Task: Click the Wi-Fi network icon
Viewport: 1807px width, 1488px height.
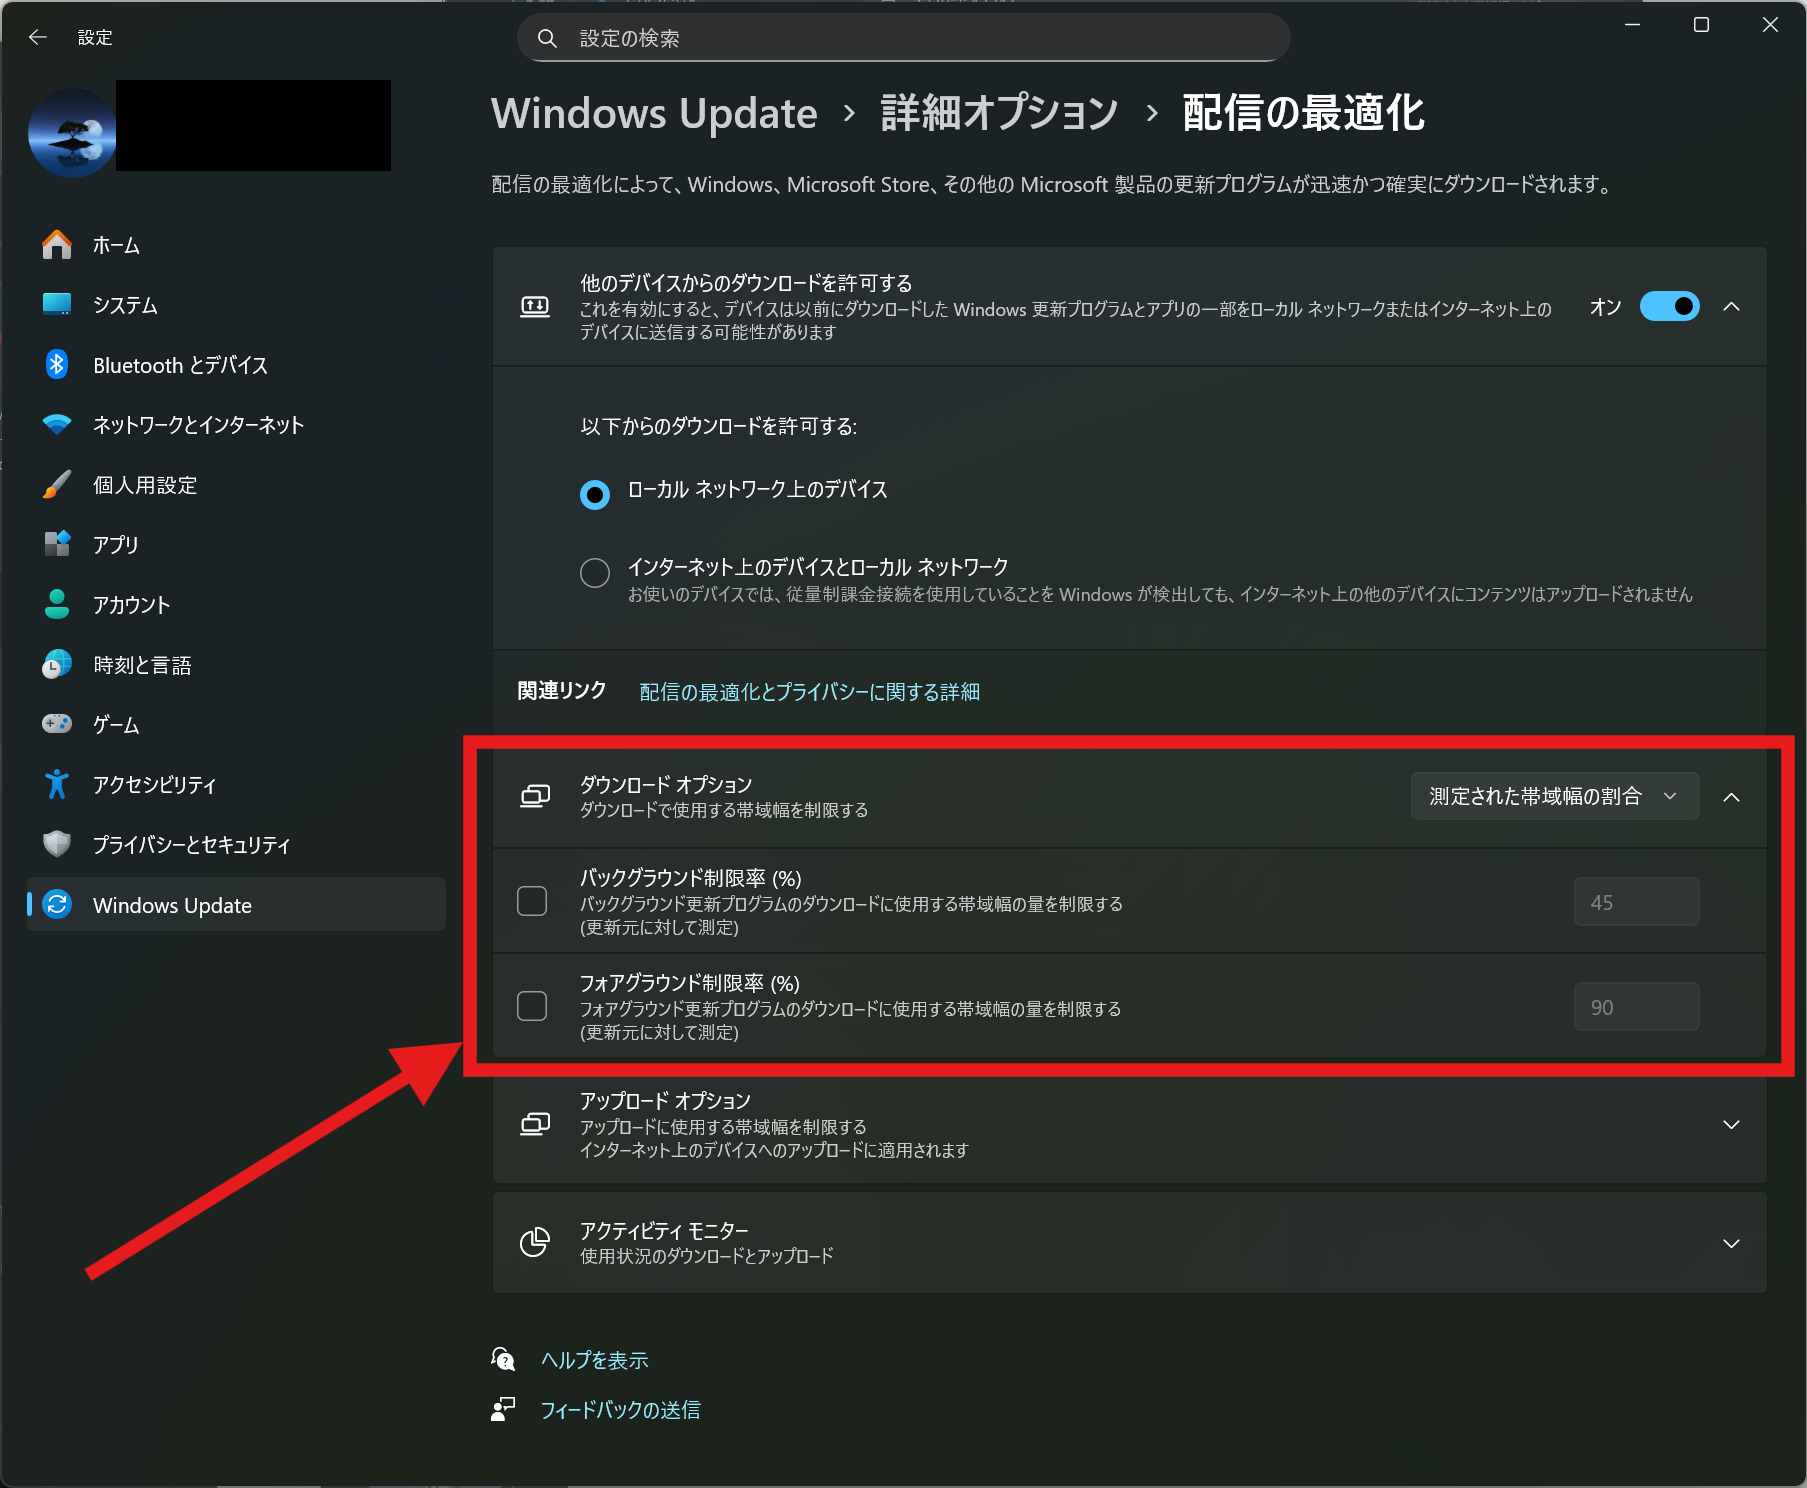Action: (57, 425)
